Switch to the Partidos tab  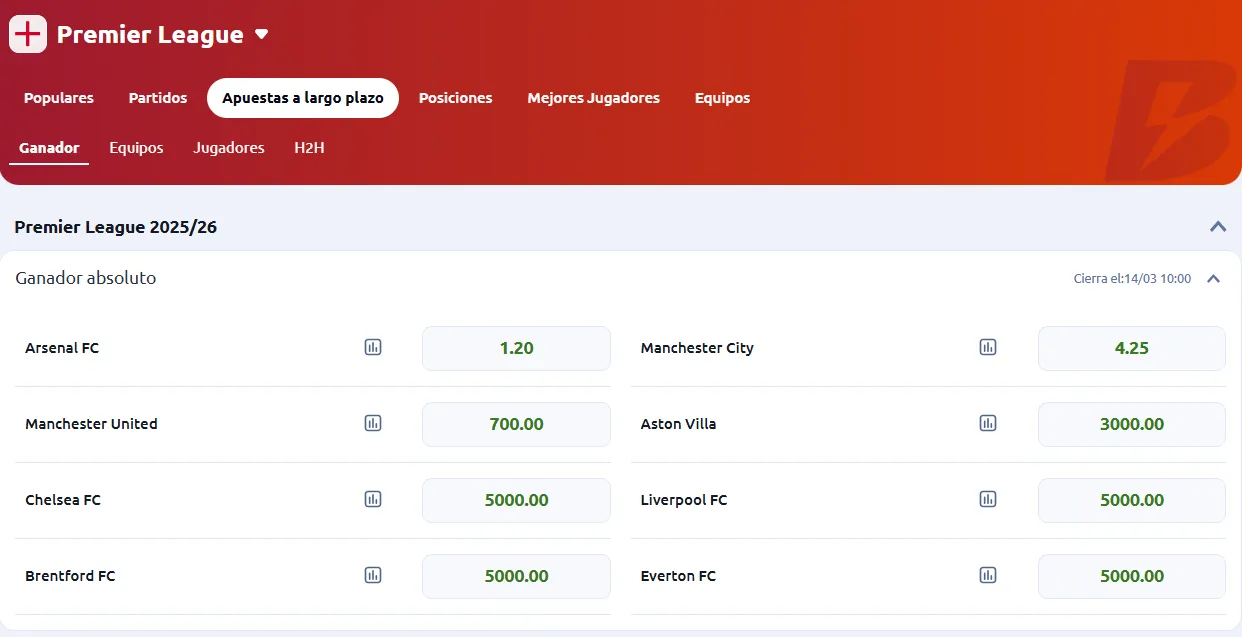(x=158, y=98)
